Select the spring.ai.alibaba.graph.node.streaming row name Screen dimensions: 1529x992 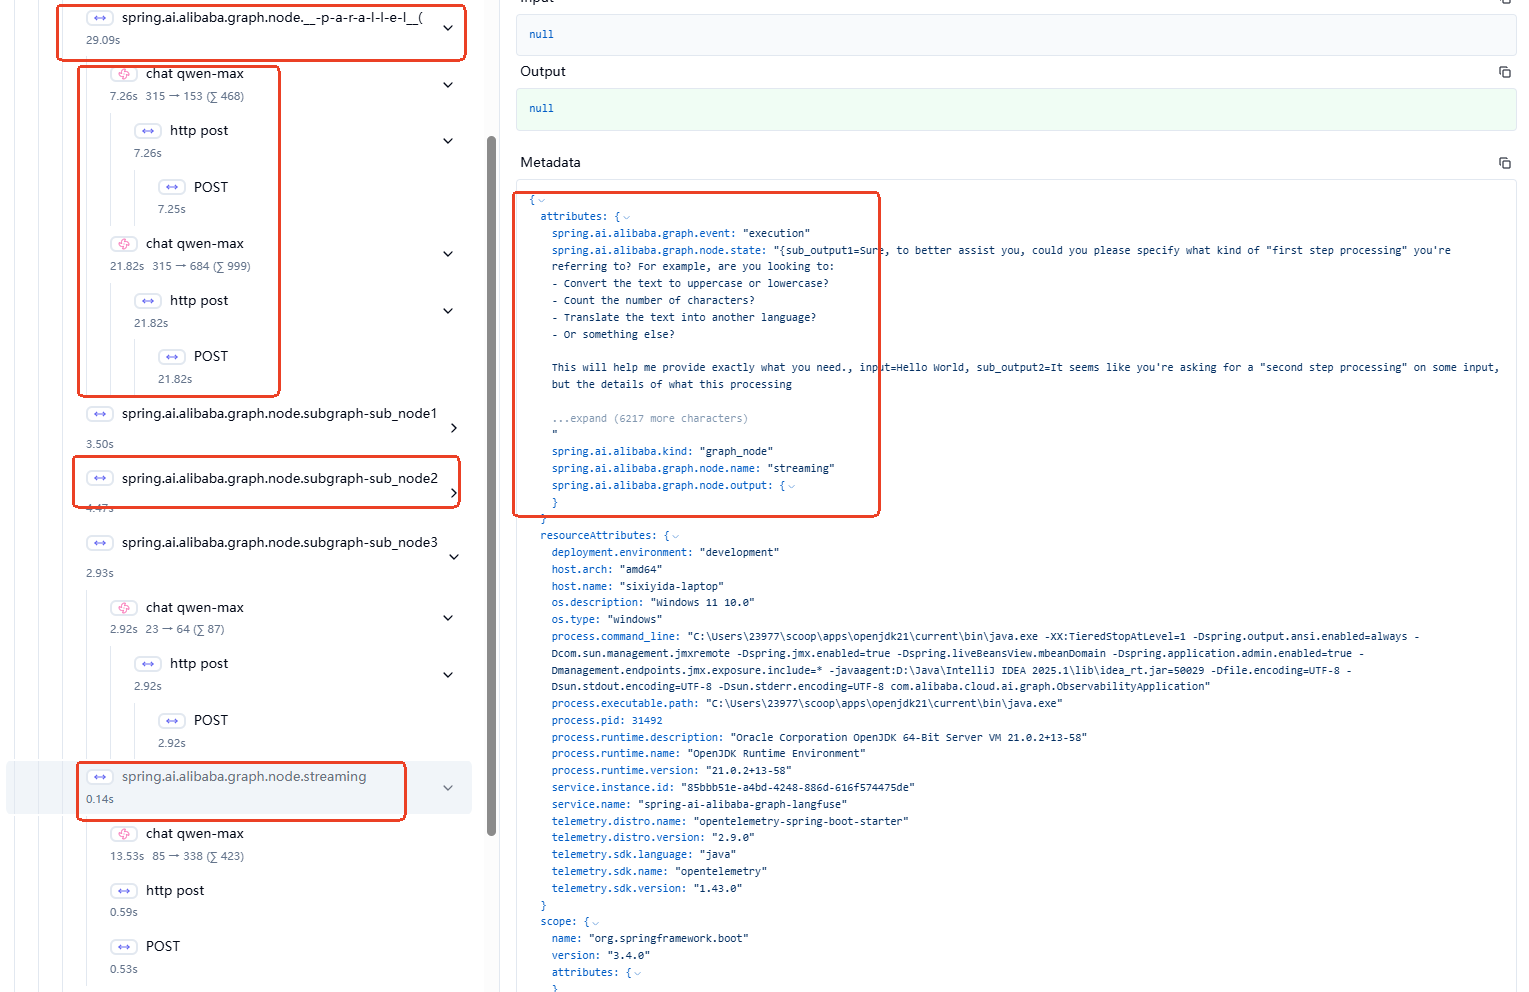coord(244,777)
